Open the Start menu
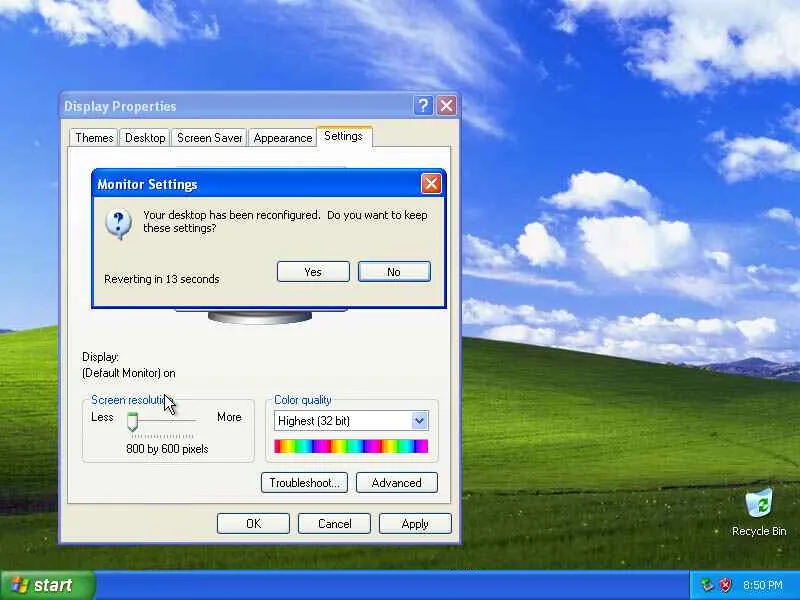The height and width of the screenshot is (600, 800). pyautogui.click(x=47, y=585)
